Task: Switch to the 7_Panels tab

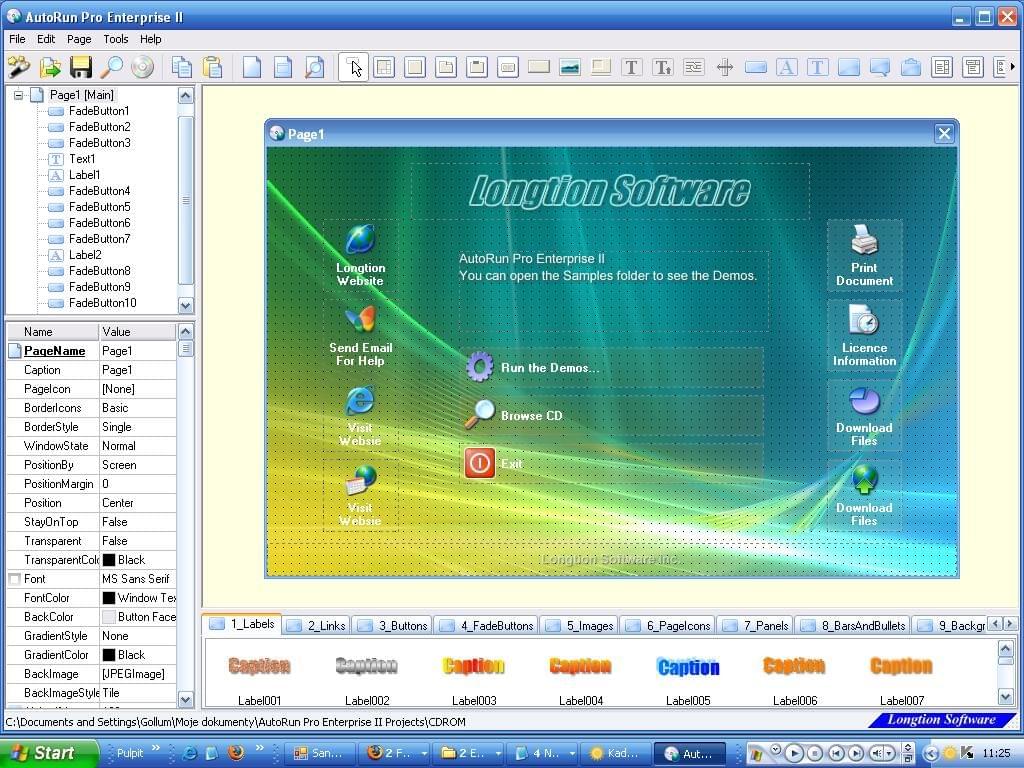Action: coord(756,626)
